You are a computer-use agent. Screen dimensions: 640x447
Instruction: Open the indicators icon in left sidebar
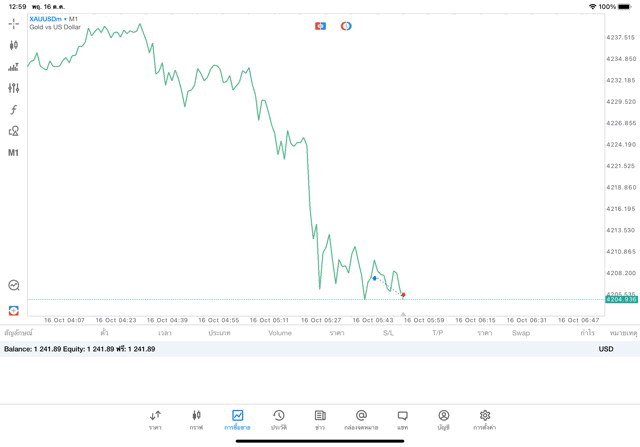coord(14,67)
